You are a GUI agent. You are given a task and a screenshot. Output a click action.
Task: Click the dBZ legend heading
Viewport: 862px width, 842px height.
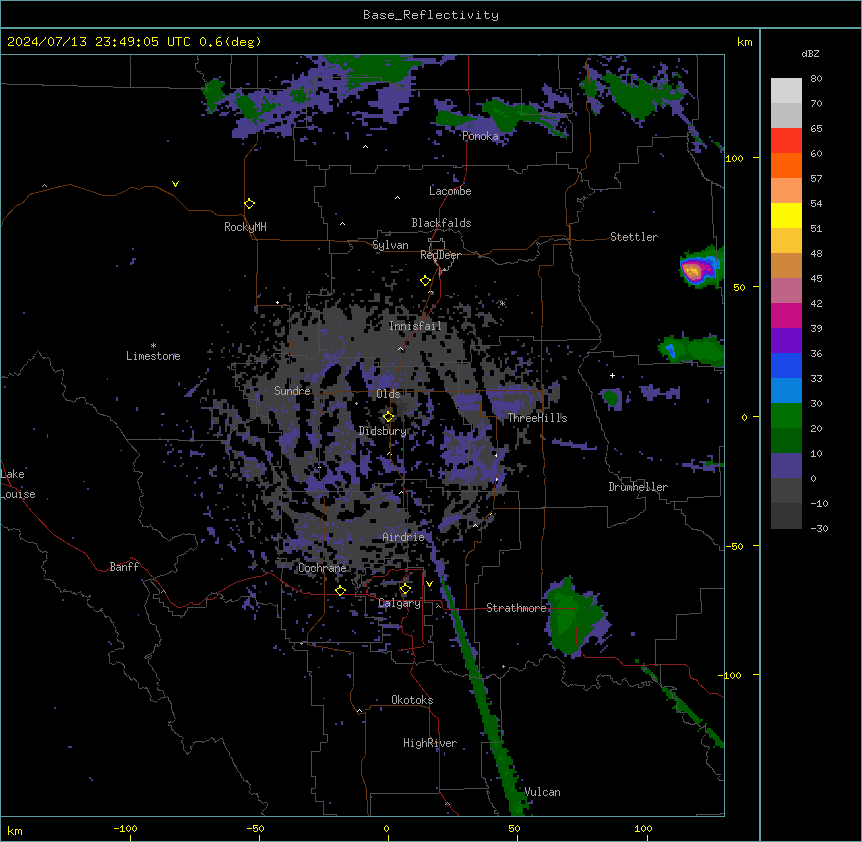(x=810, y=54)
